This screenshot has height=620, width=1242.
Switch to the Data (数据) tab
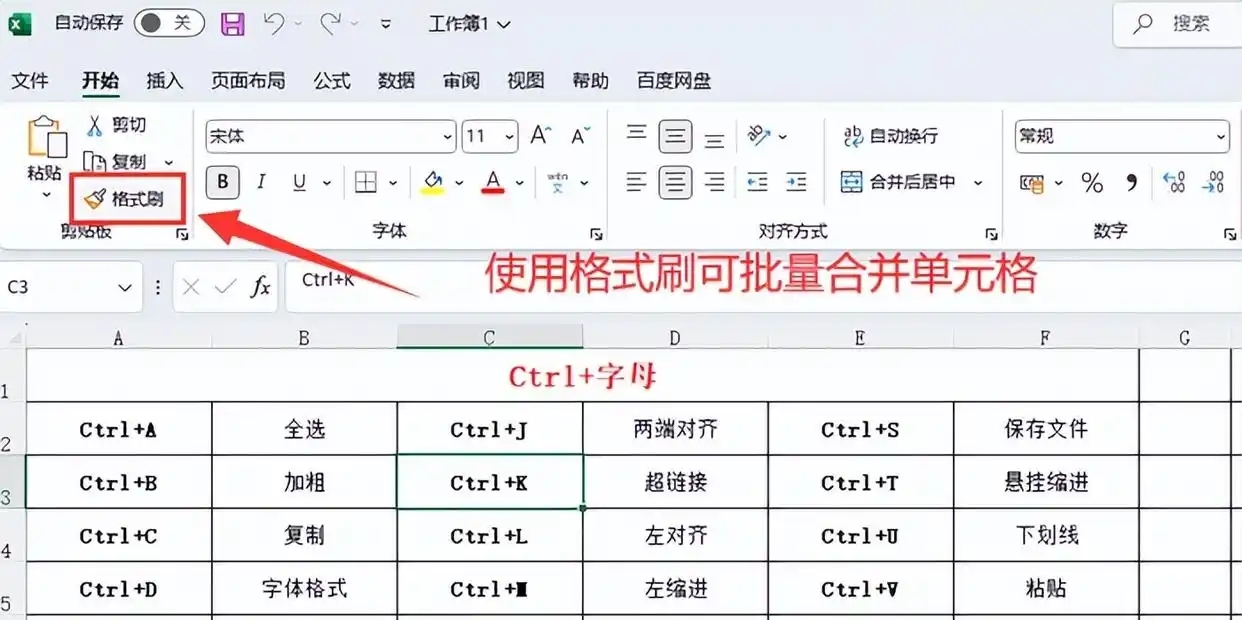397,81
